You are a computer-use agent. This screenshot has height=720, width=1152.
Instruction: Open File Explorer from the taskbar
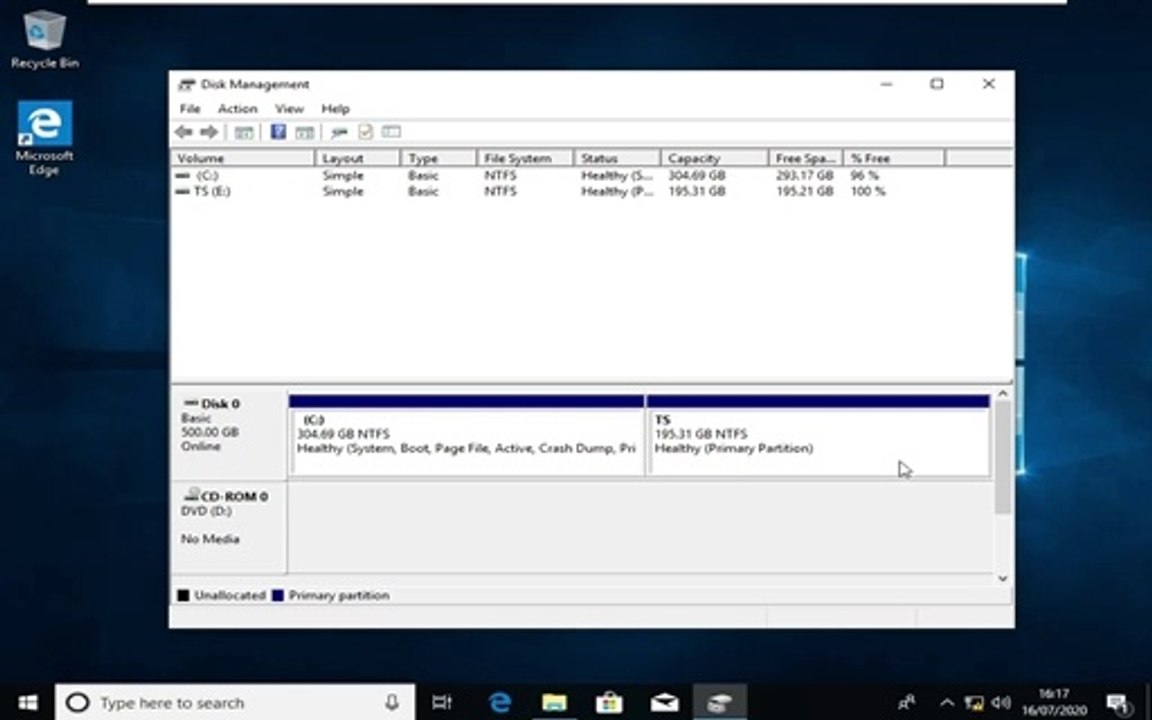click(554, 702)
